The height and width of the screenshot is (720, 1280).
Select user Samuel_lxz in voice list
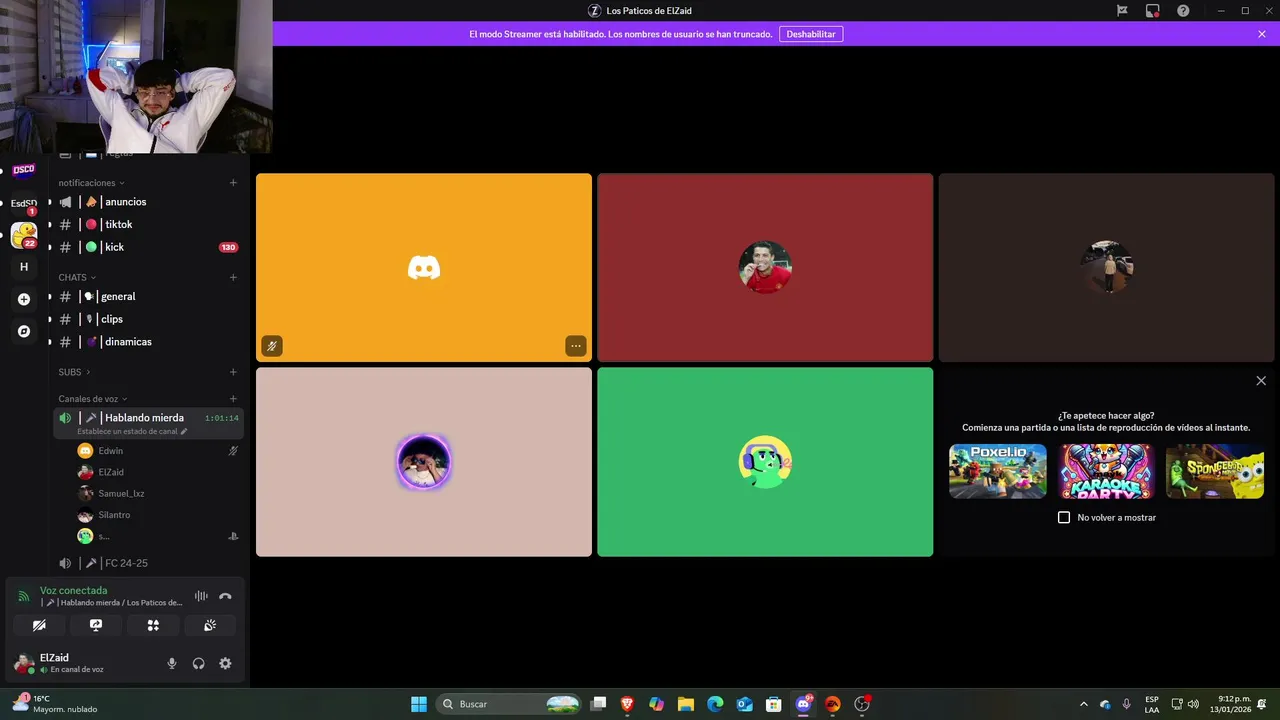tap(158, 494)
